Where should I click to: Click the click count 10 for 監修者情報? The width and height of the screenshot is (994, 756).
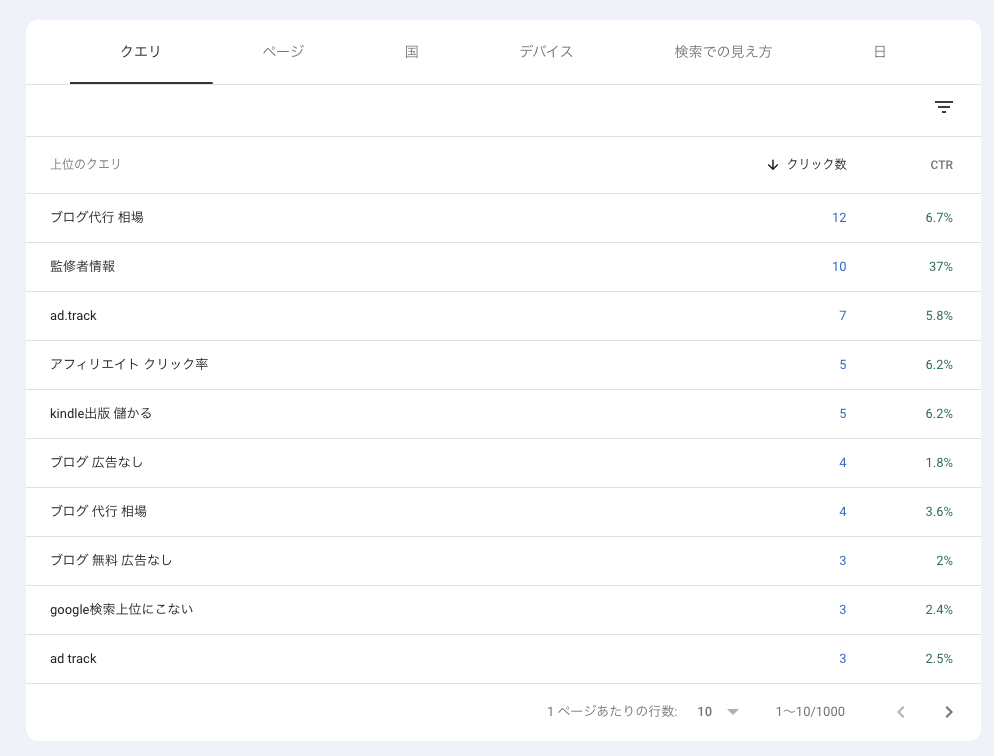pos(839,266)
